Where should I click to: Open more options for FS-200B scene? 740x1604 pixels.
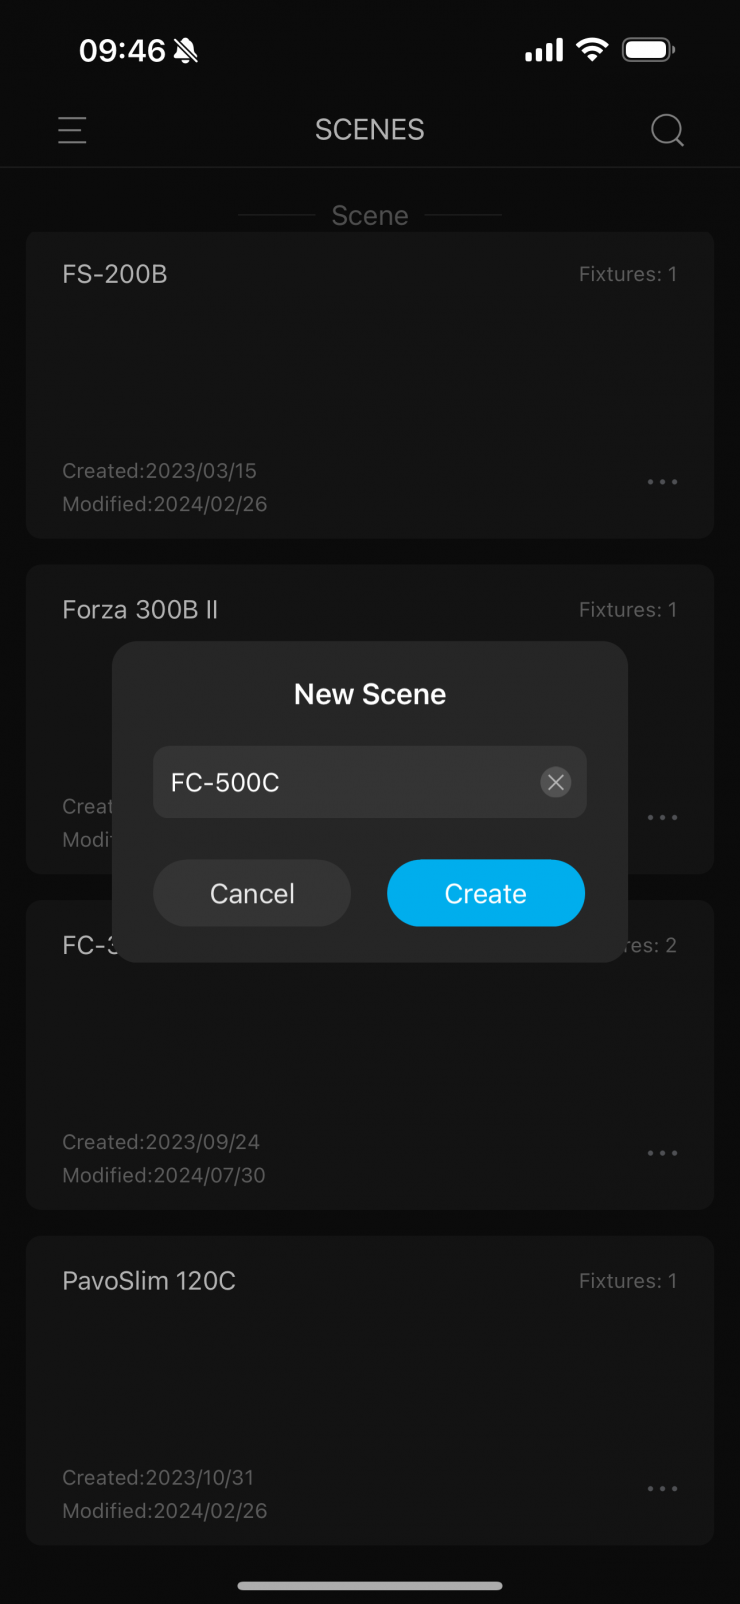(x=662, y=482)
